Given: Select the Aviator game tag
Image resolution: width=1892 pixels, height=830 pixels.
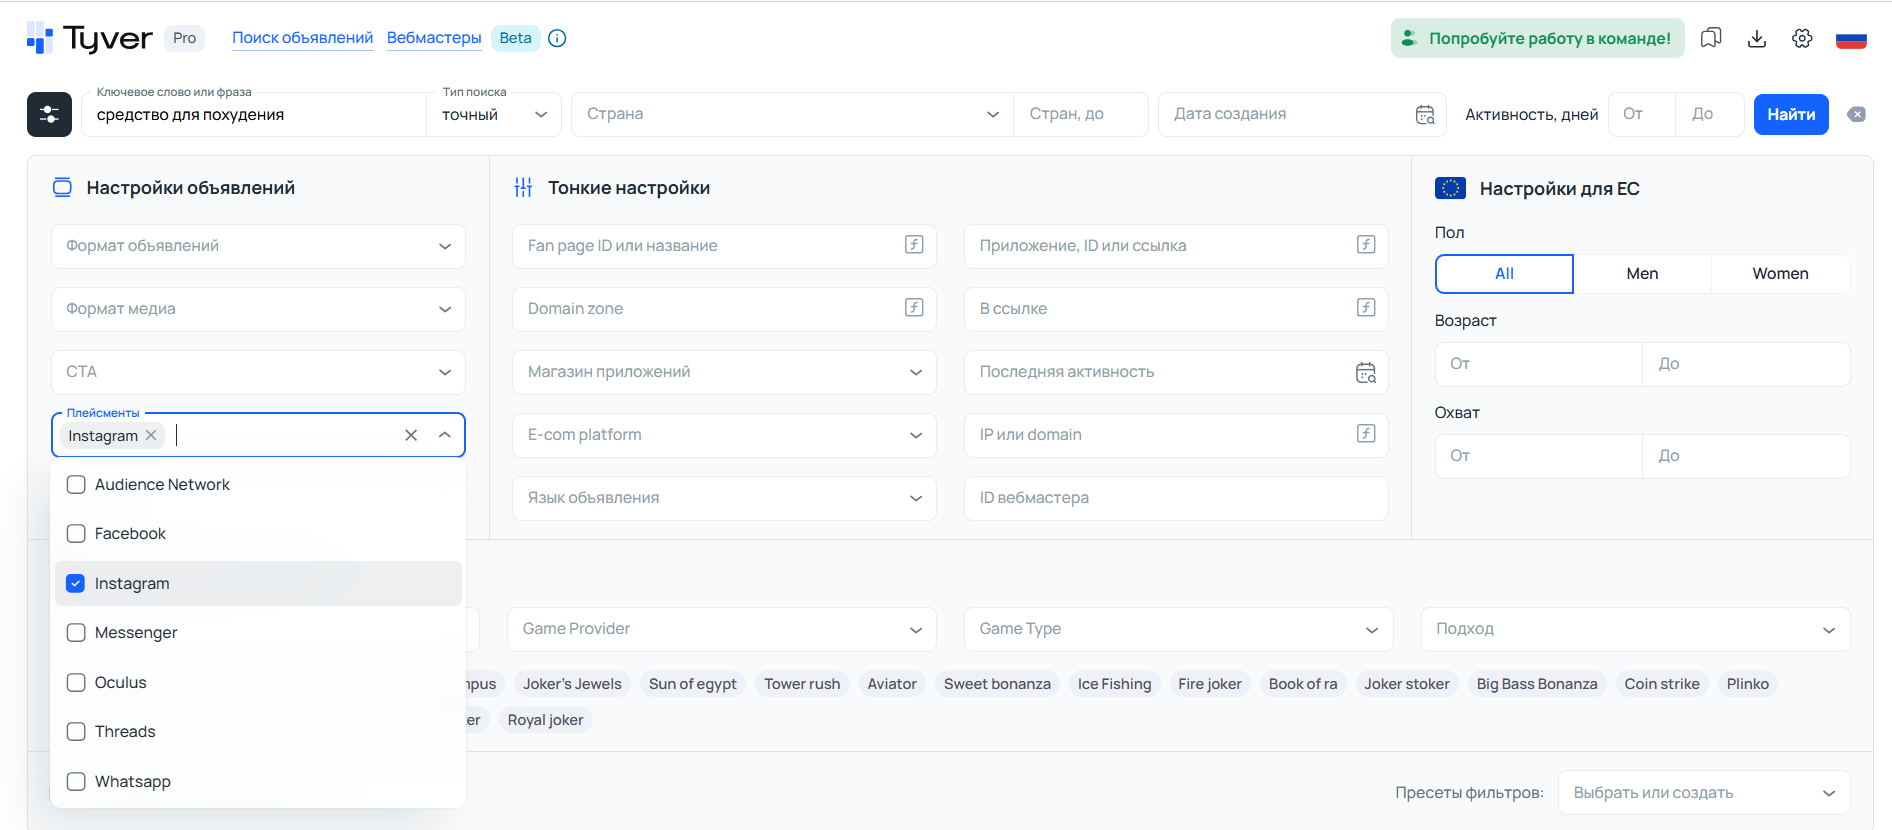Looking at the screenshot, I should click(x=892, y=684).
